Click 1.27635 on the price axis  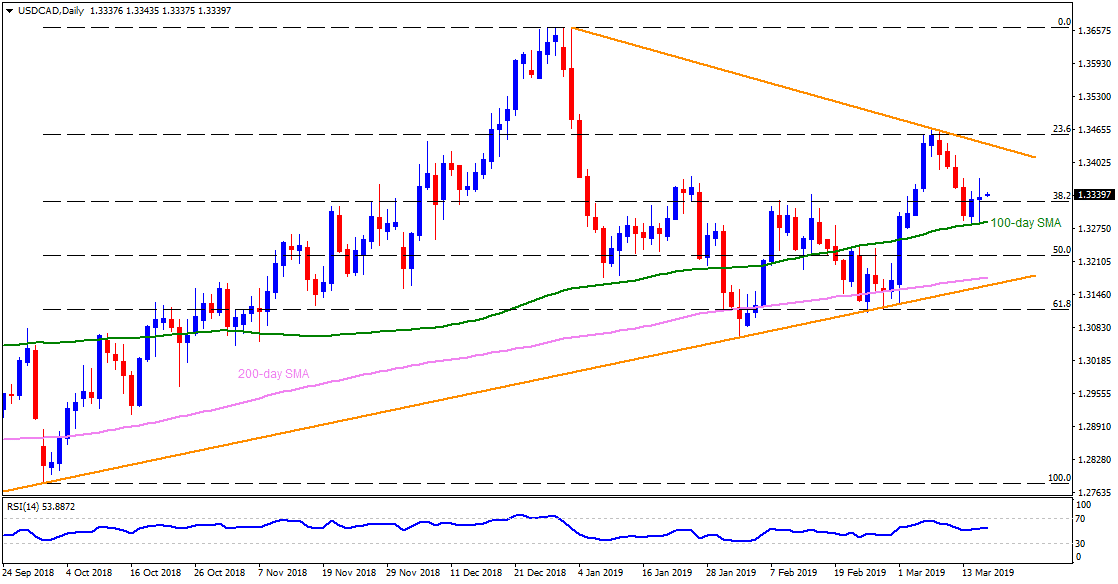pyautogui.click(x=1096, y=493)
